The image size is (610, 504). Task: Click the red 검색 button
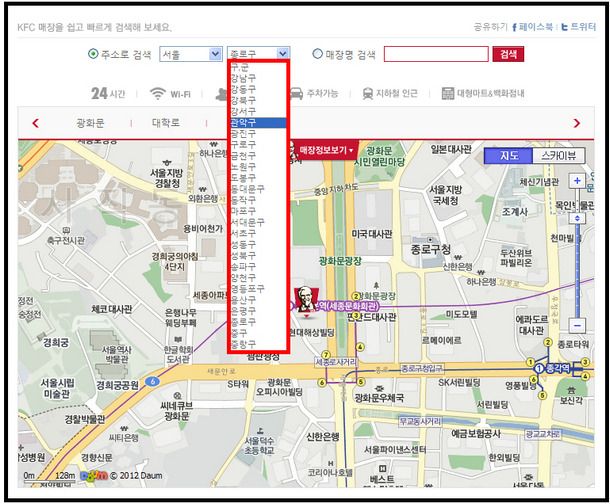click(508, 54)
